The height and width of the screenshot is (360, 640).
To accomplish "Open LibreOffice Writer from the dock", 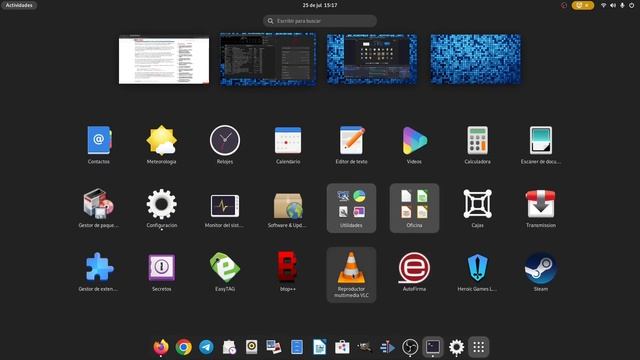I will 320,347.
